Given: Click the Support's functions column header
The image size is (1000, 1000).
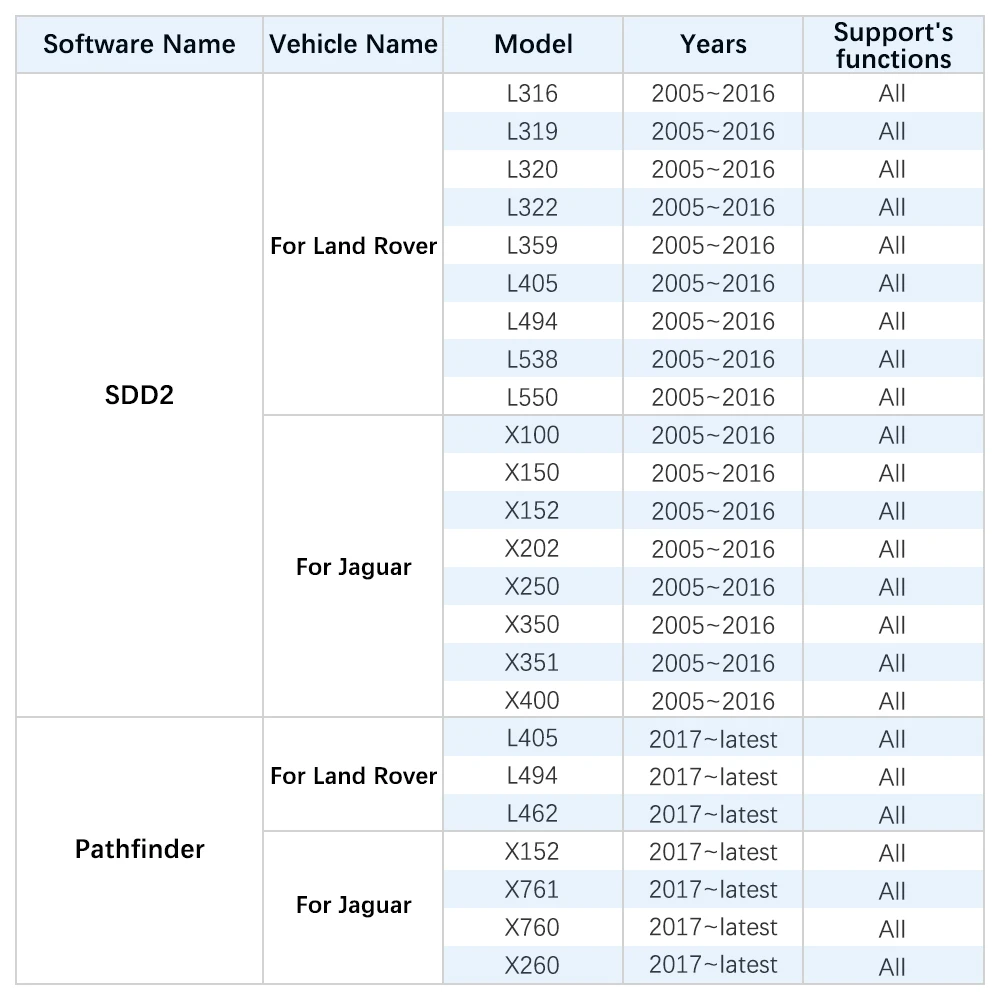Looking at the screenshot, I should coord(893,45).
